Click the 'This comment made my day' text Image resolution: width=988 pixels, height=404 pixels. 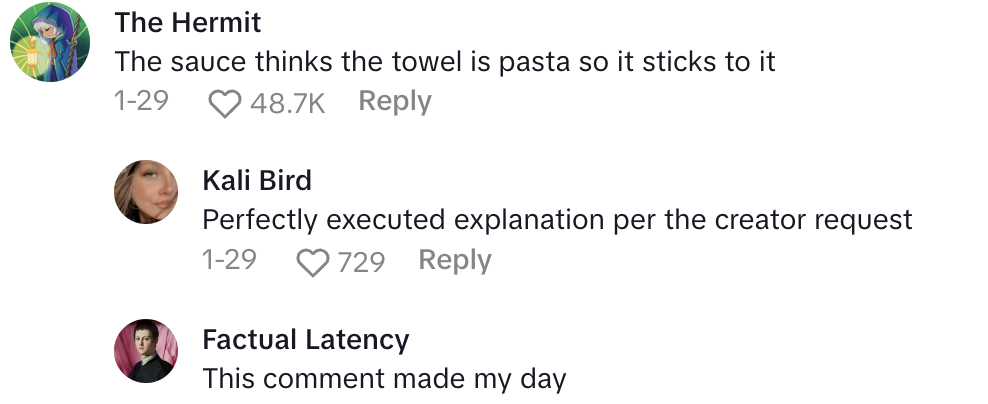click(384, 379)
